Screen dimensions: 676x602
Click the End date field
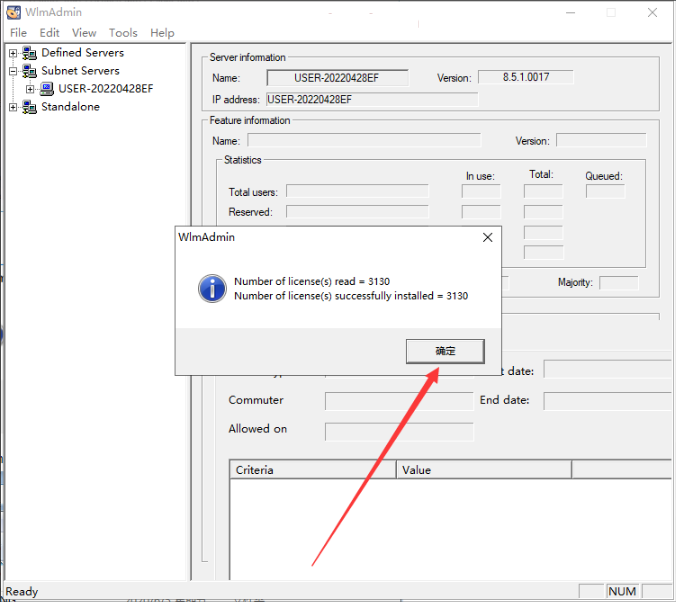[x=608, y=401]
